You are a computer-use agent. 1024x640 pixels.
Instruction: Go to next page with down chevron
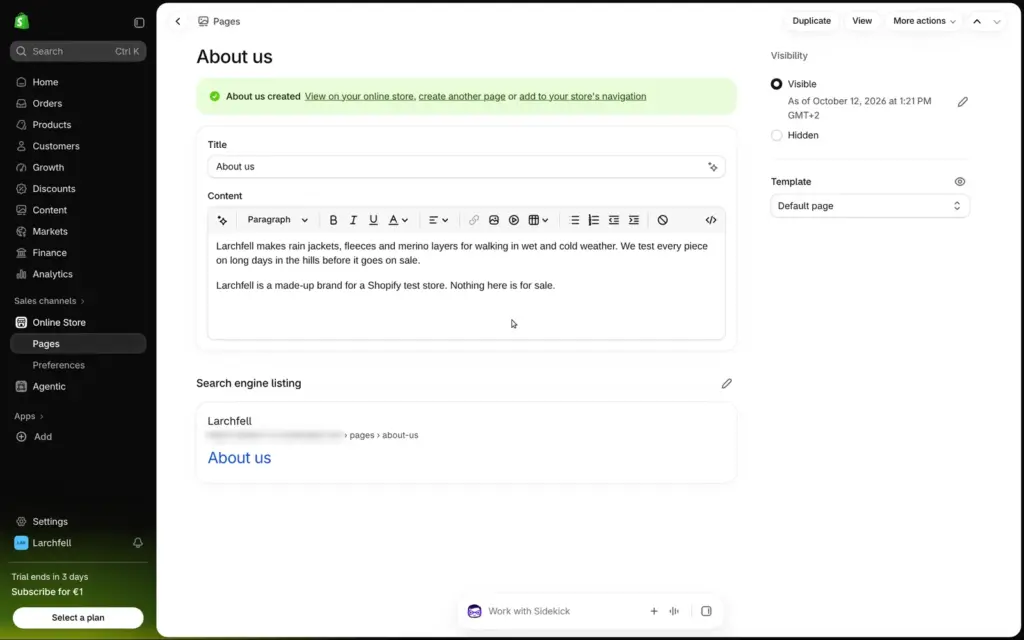[x=997, y=22]
